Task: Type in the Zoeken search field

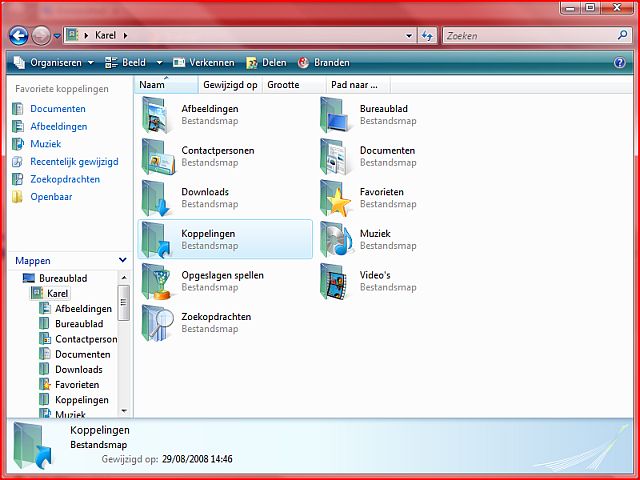Action: (525, 36)
